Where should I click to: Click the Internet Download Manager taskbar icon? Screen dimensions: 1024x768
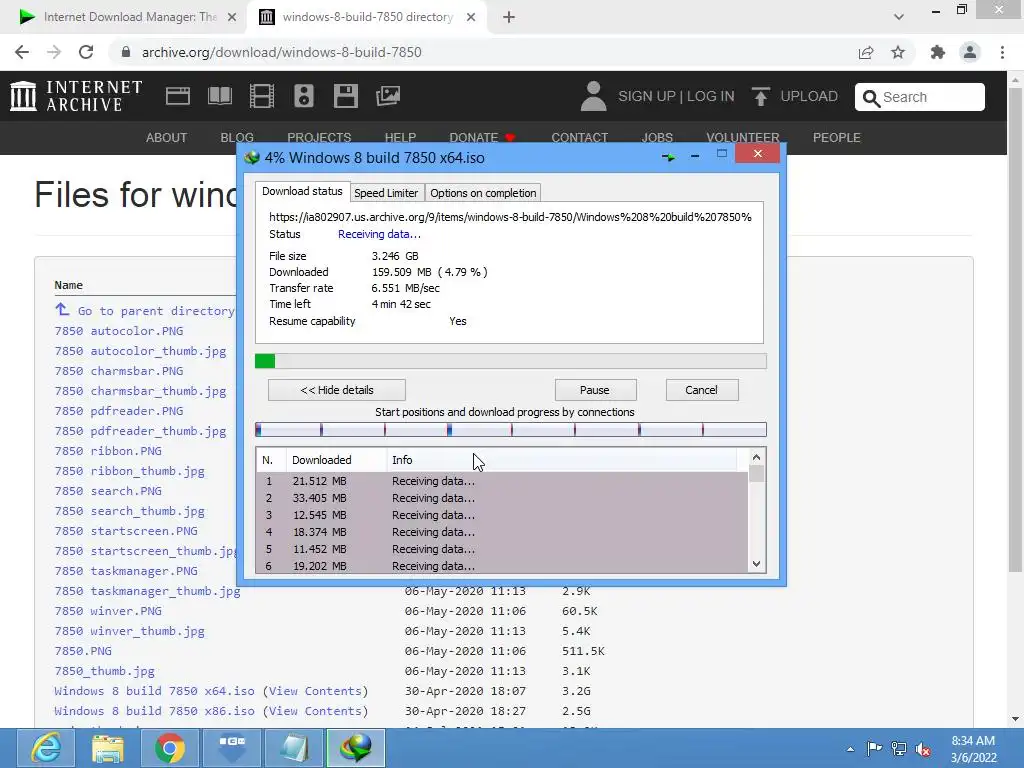(355, 748)
